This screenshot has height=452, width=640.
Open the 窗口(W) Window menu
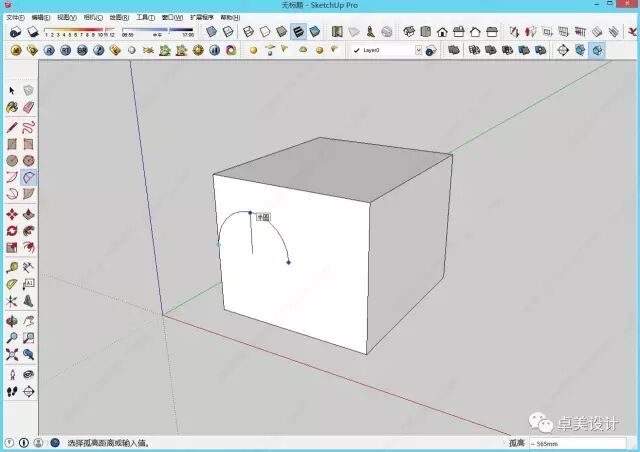(x=172, y=18)
